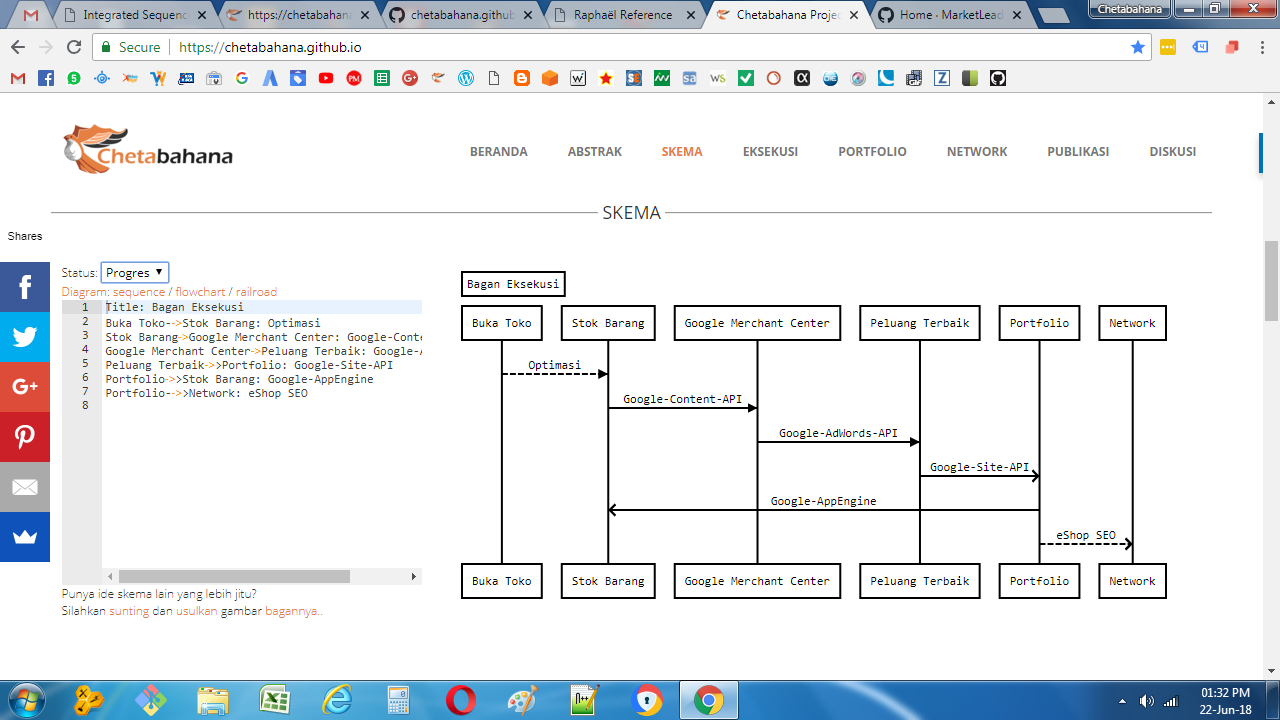
Task: Go to ABSTRAK menu item
Action: point(595,152)
